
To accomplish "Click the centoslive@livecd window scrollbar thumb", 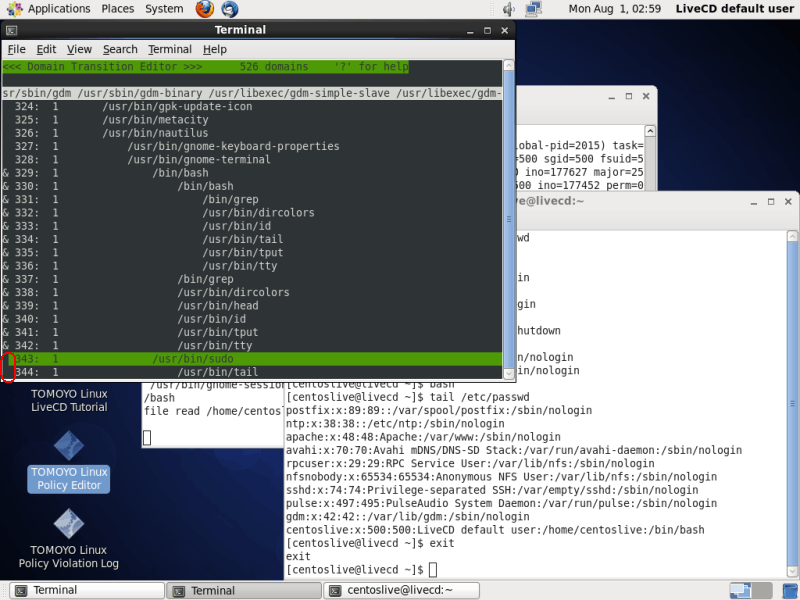I will [x=792, y=403].
